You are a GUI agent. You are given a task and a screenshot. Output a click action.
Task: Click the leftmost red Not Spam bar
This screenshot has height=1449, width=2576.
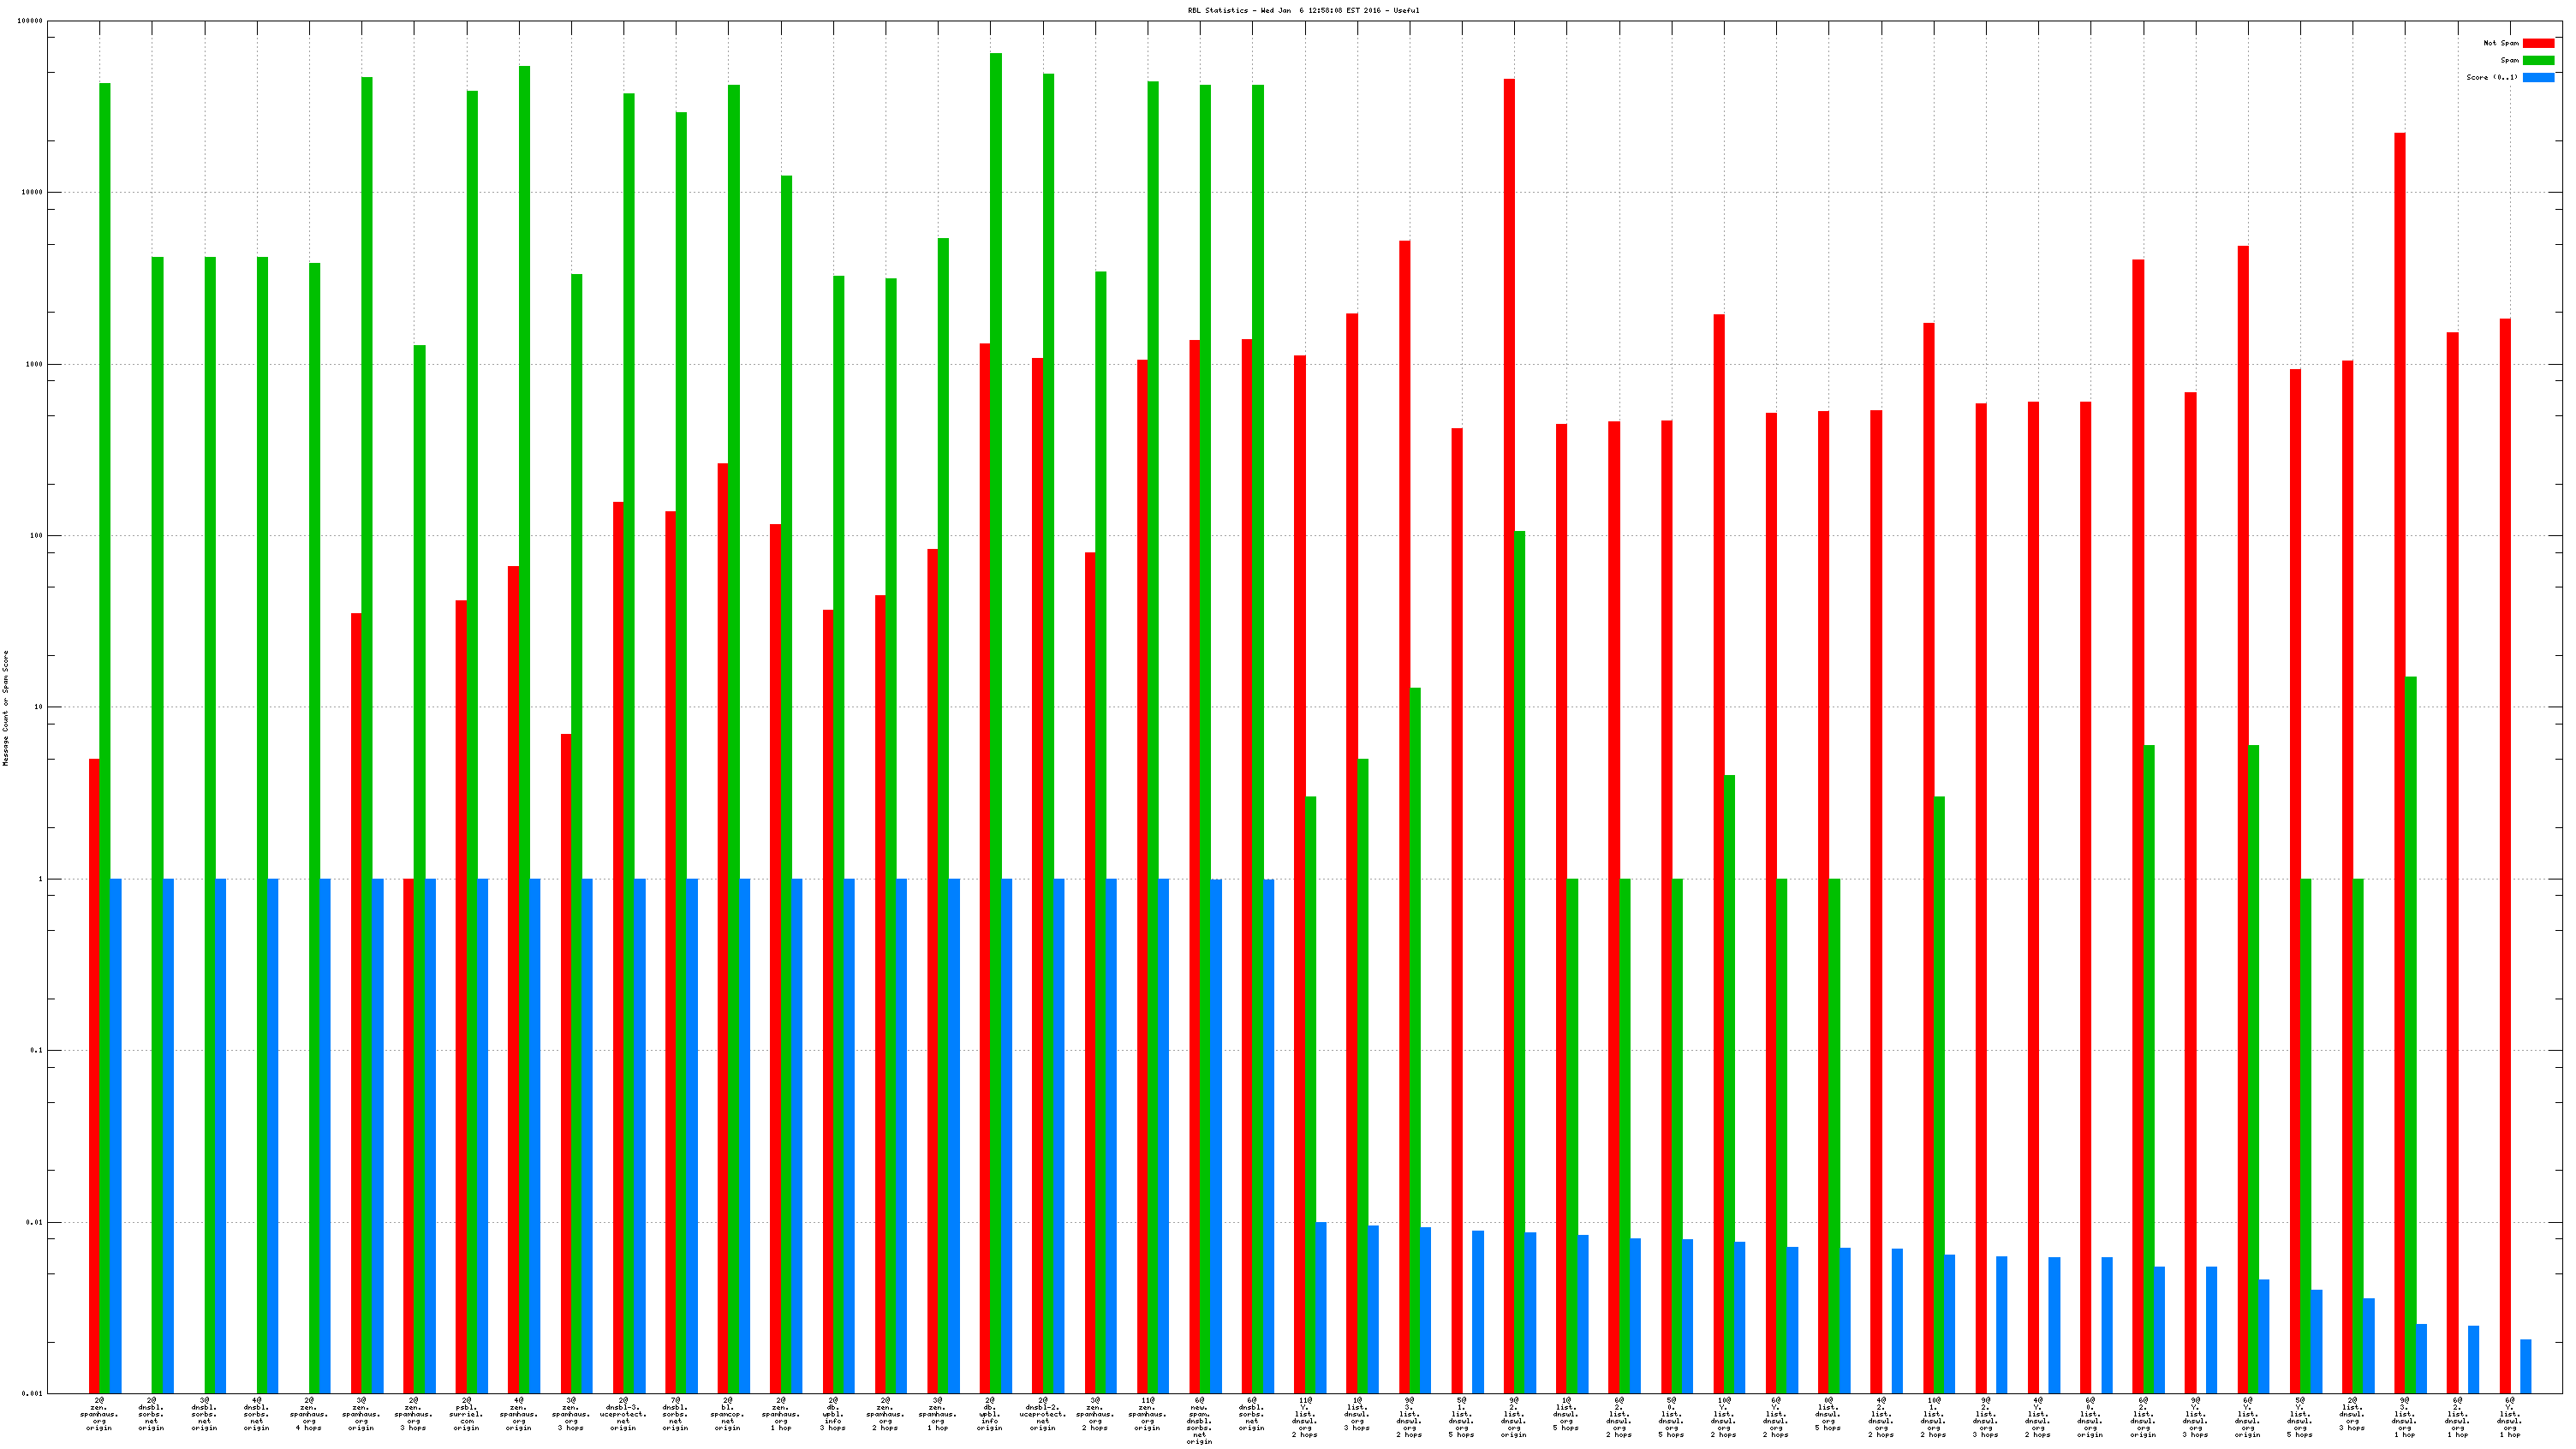(x=94, y=1075)
